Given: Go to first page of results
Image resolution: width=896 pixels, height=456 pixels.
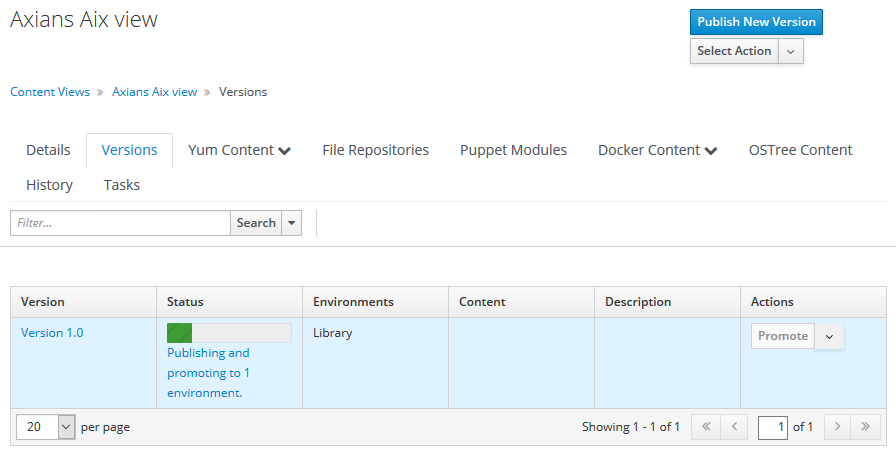Looking at the screenshot, I should (705, 427).
